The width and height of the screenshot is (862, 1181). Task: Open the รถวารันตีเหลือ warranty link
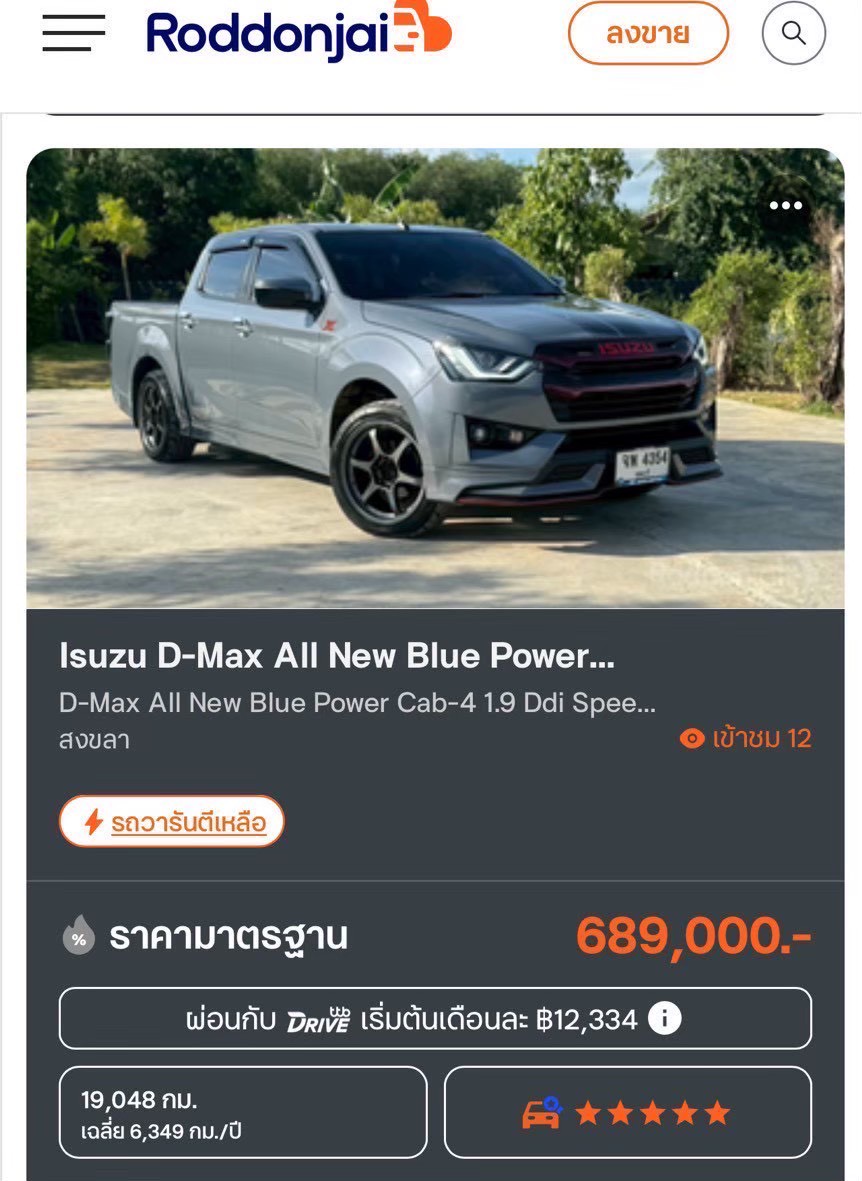[x=188, y=822]
